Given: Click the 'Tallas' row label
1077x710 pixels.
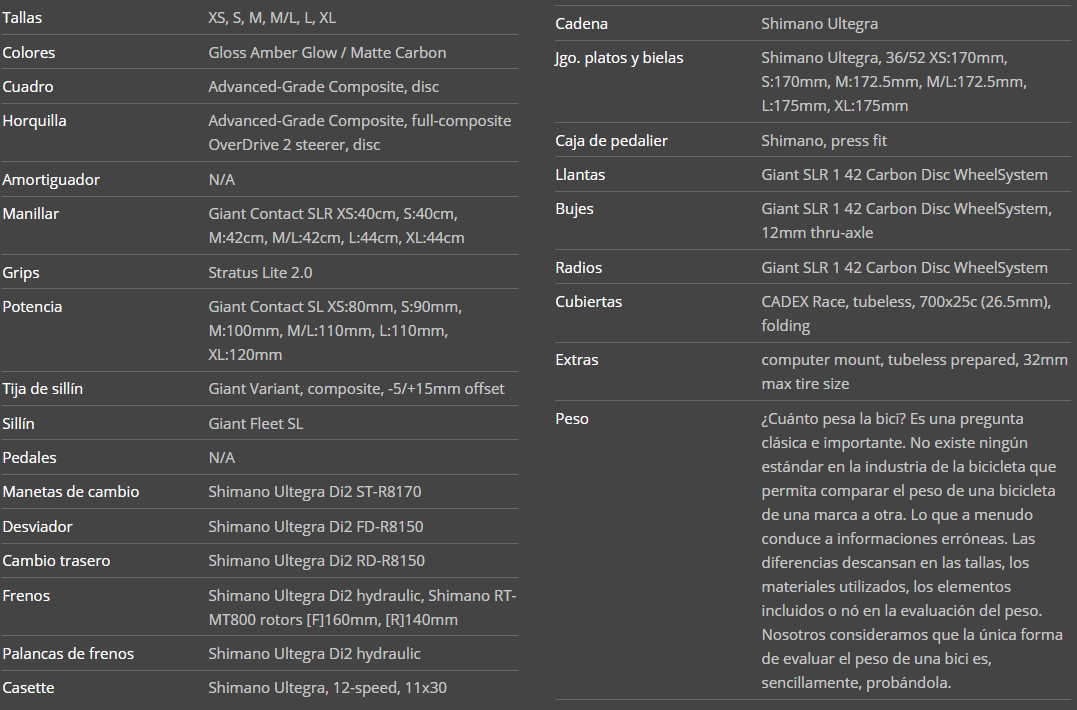Looking at the screenshot, I should pos(23,18).
